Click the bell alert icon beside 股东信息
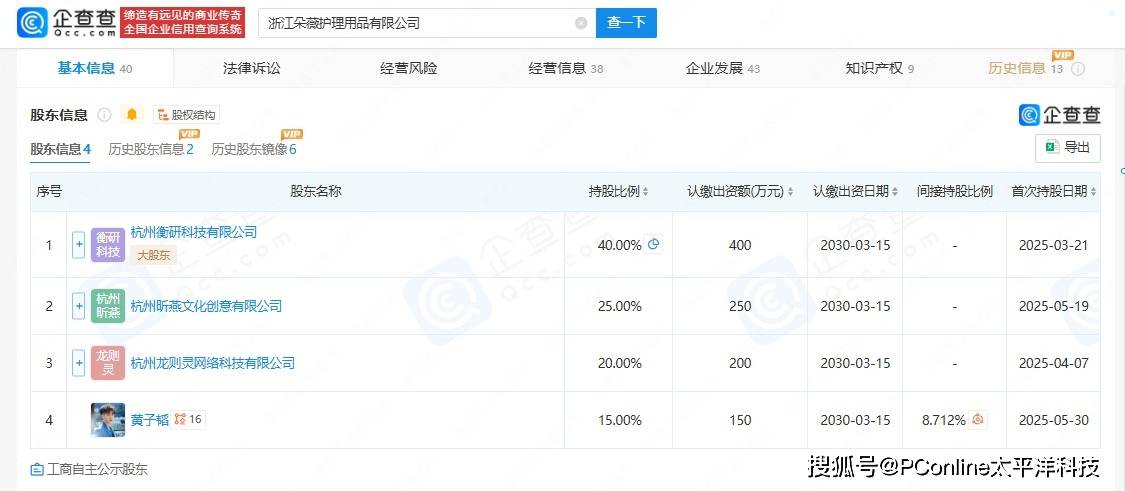1125x491 pixels. (131, 115)
